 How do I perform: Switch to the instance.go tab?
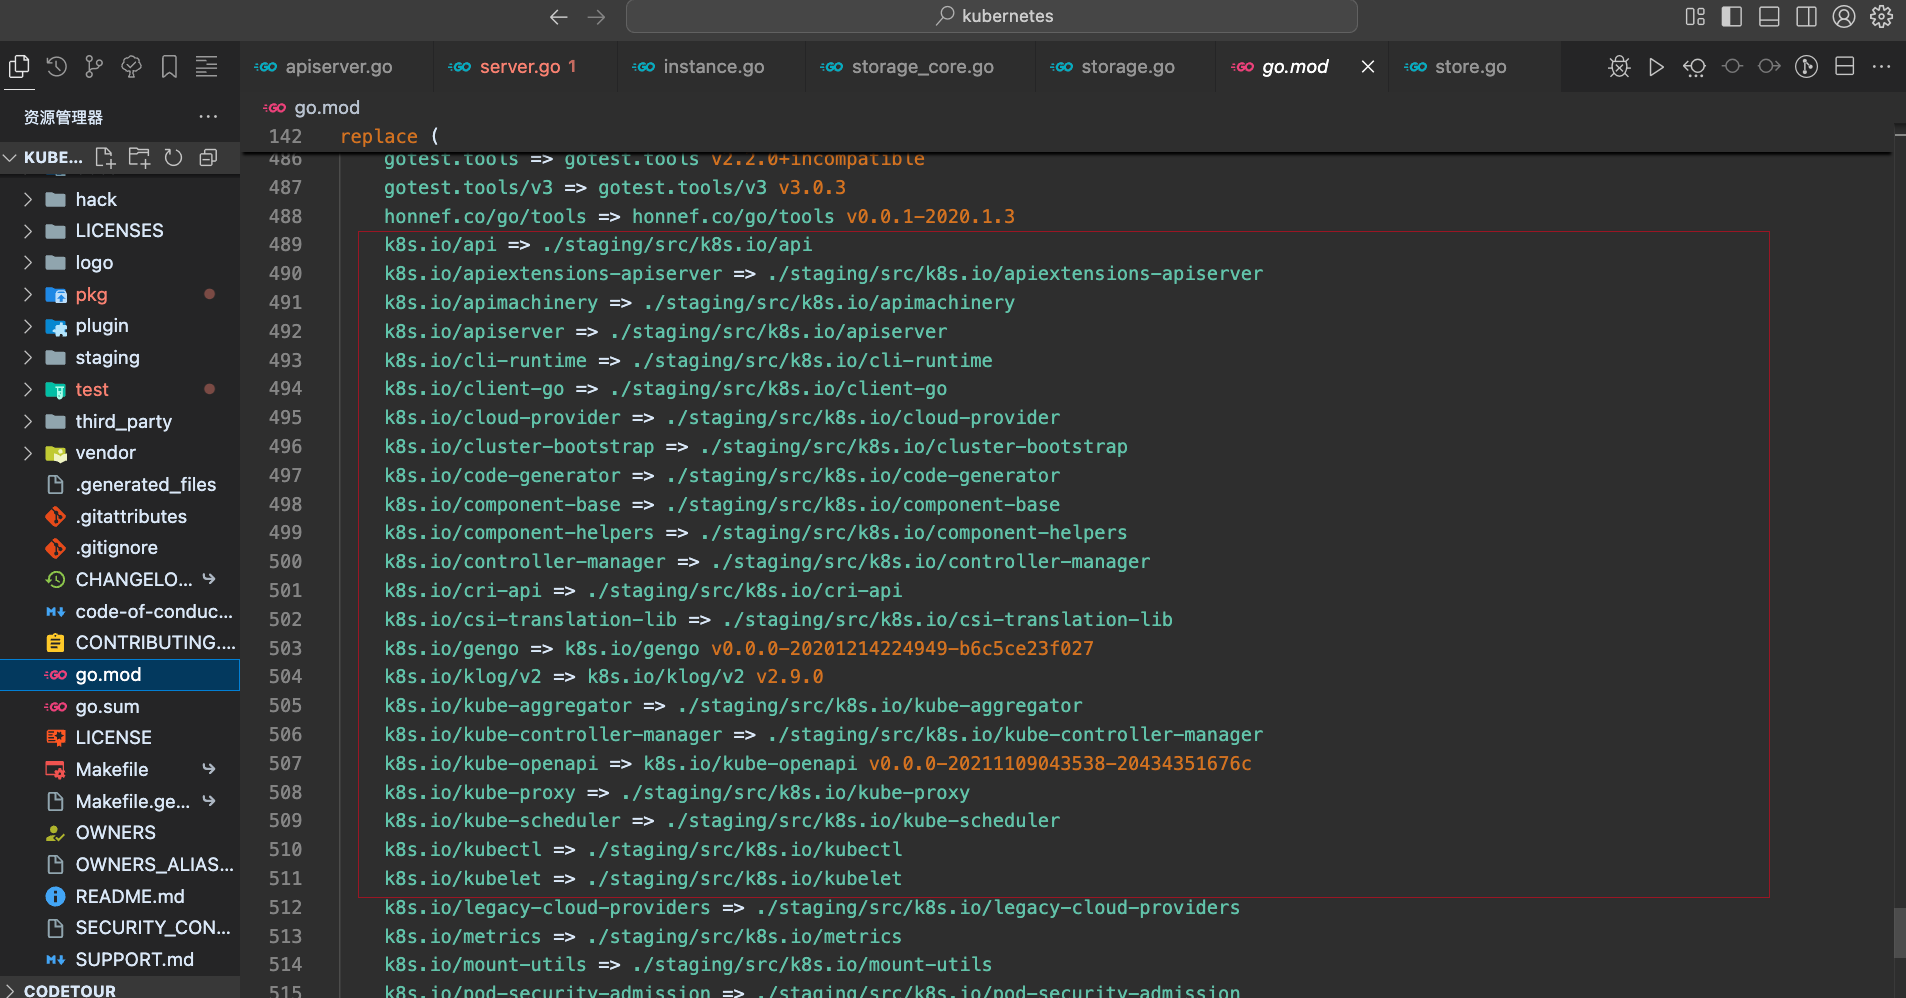pyautogui.click(x=713, y=67)
